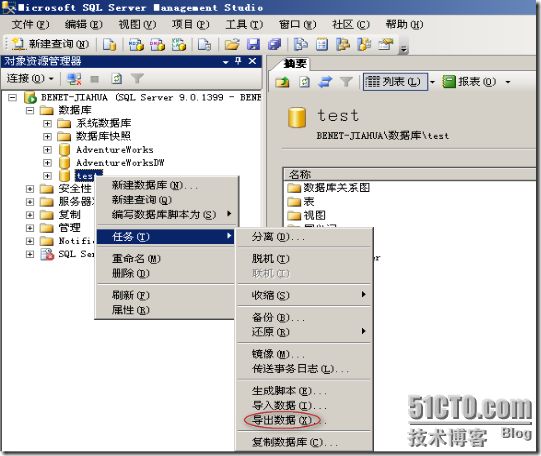Click the Save floppy disk icon
The height and width of the screenshot is (456, 541).
[253, 44]
